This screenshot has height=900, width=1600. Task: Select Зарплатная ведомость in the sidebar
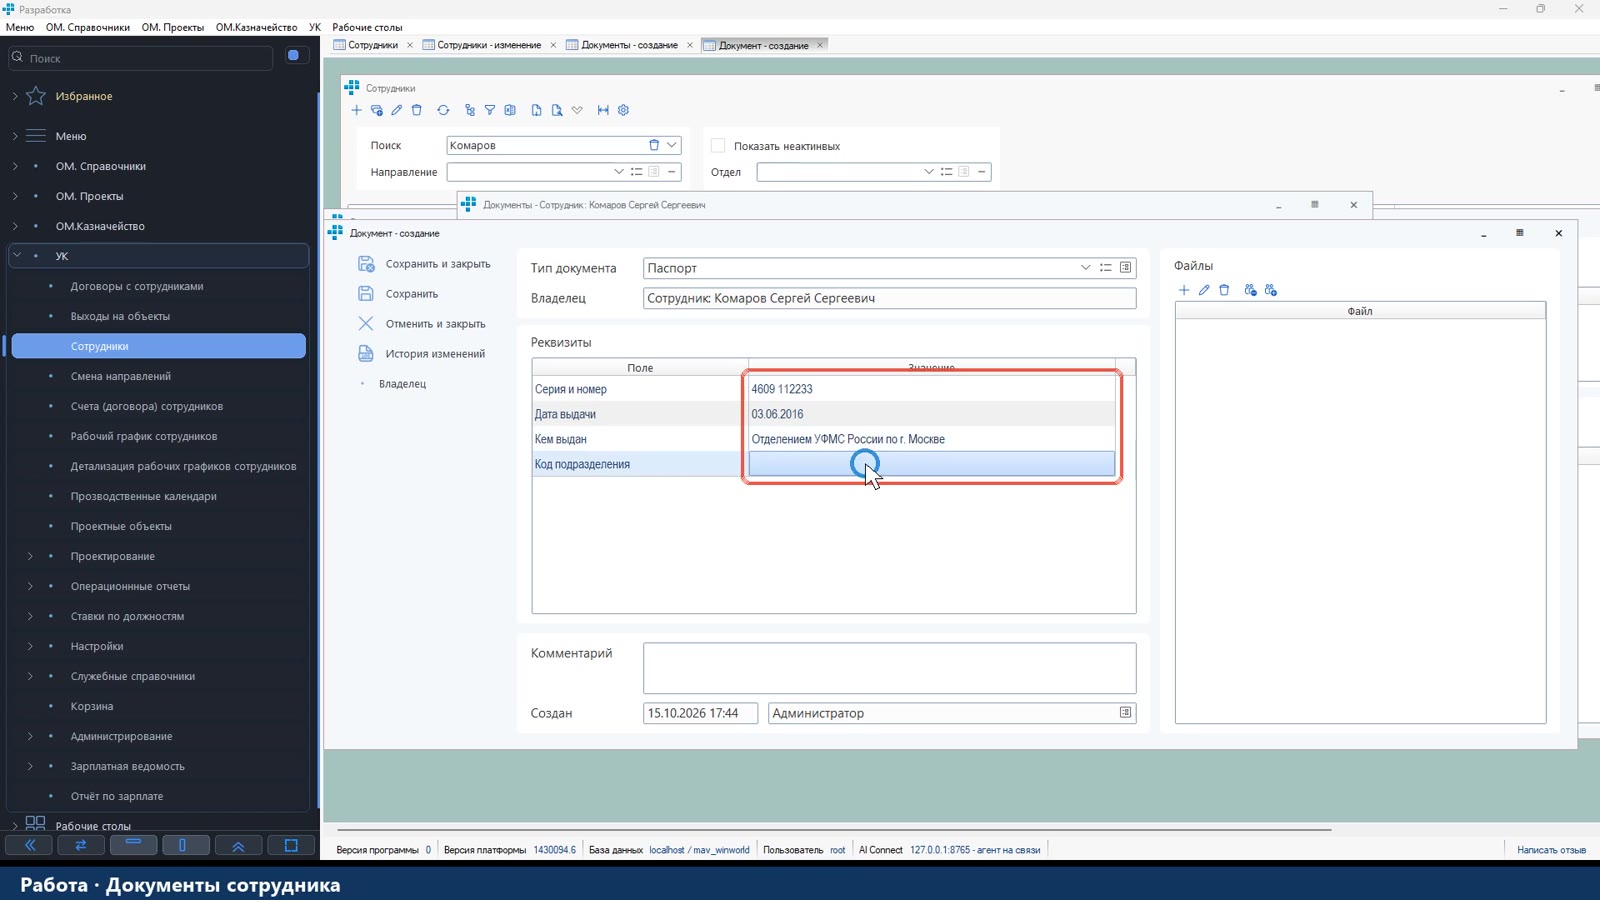[127, 766]
